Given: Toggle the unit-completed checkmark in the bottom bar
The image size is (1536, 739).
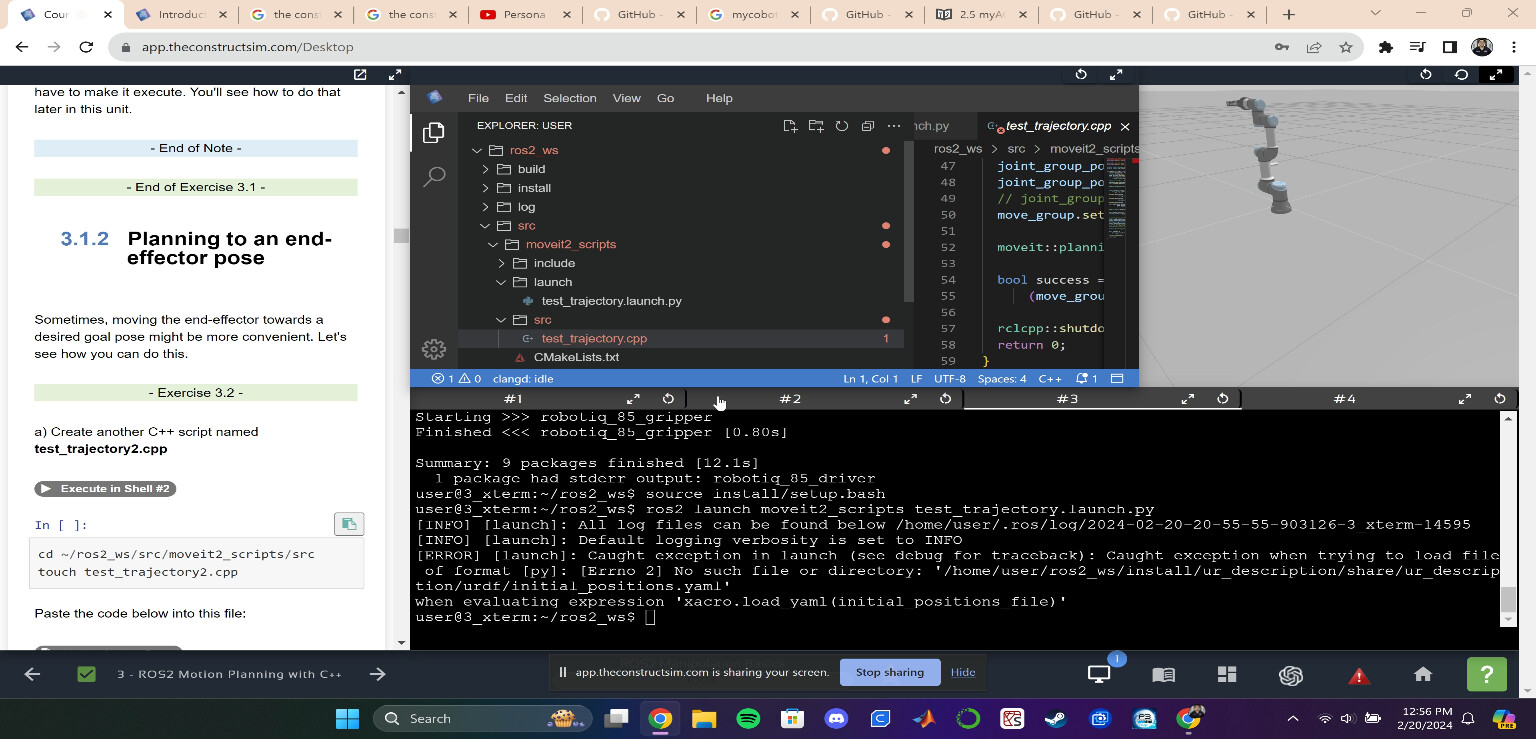Looking at the screenshot, I should click(86, 674).
